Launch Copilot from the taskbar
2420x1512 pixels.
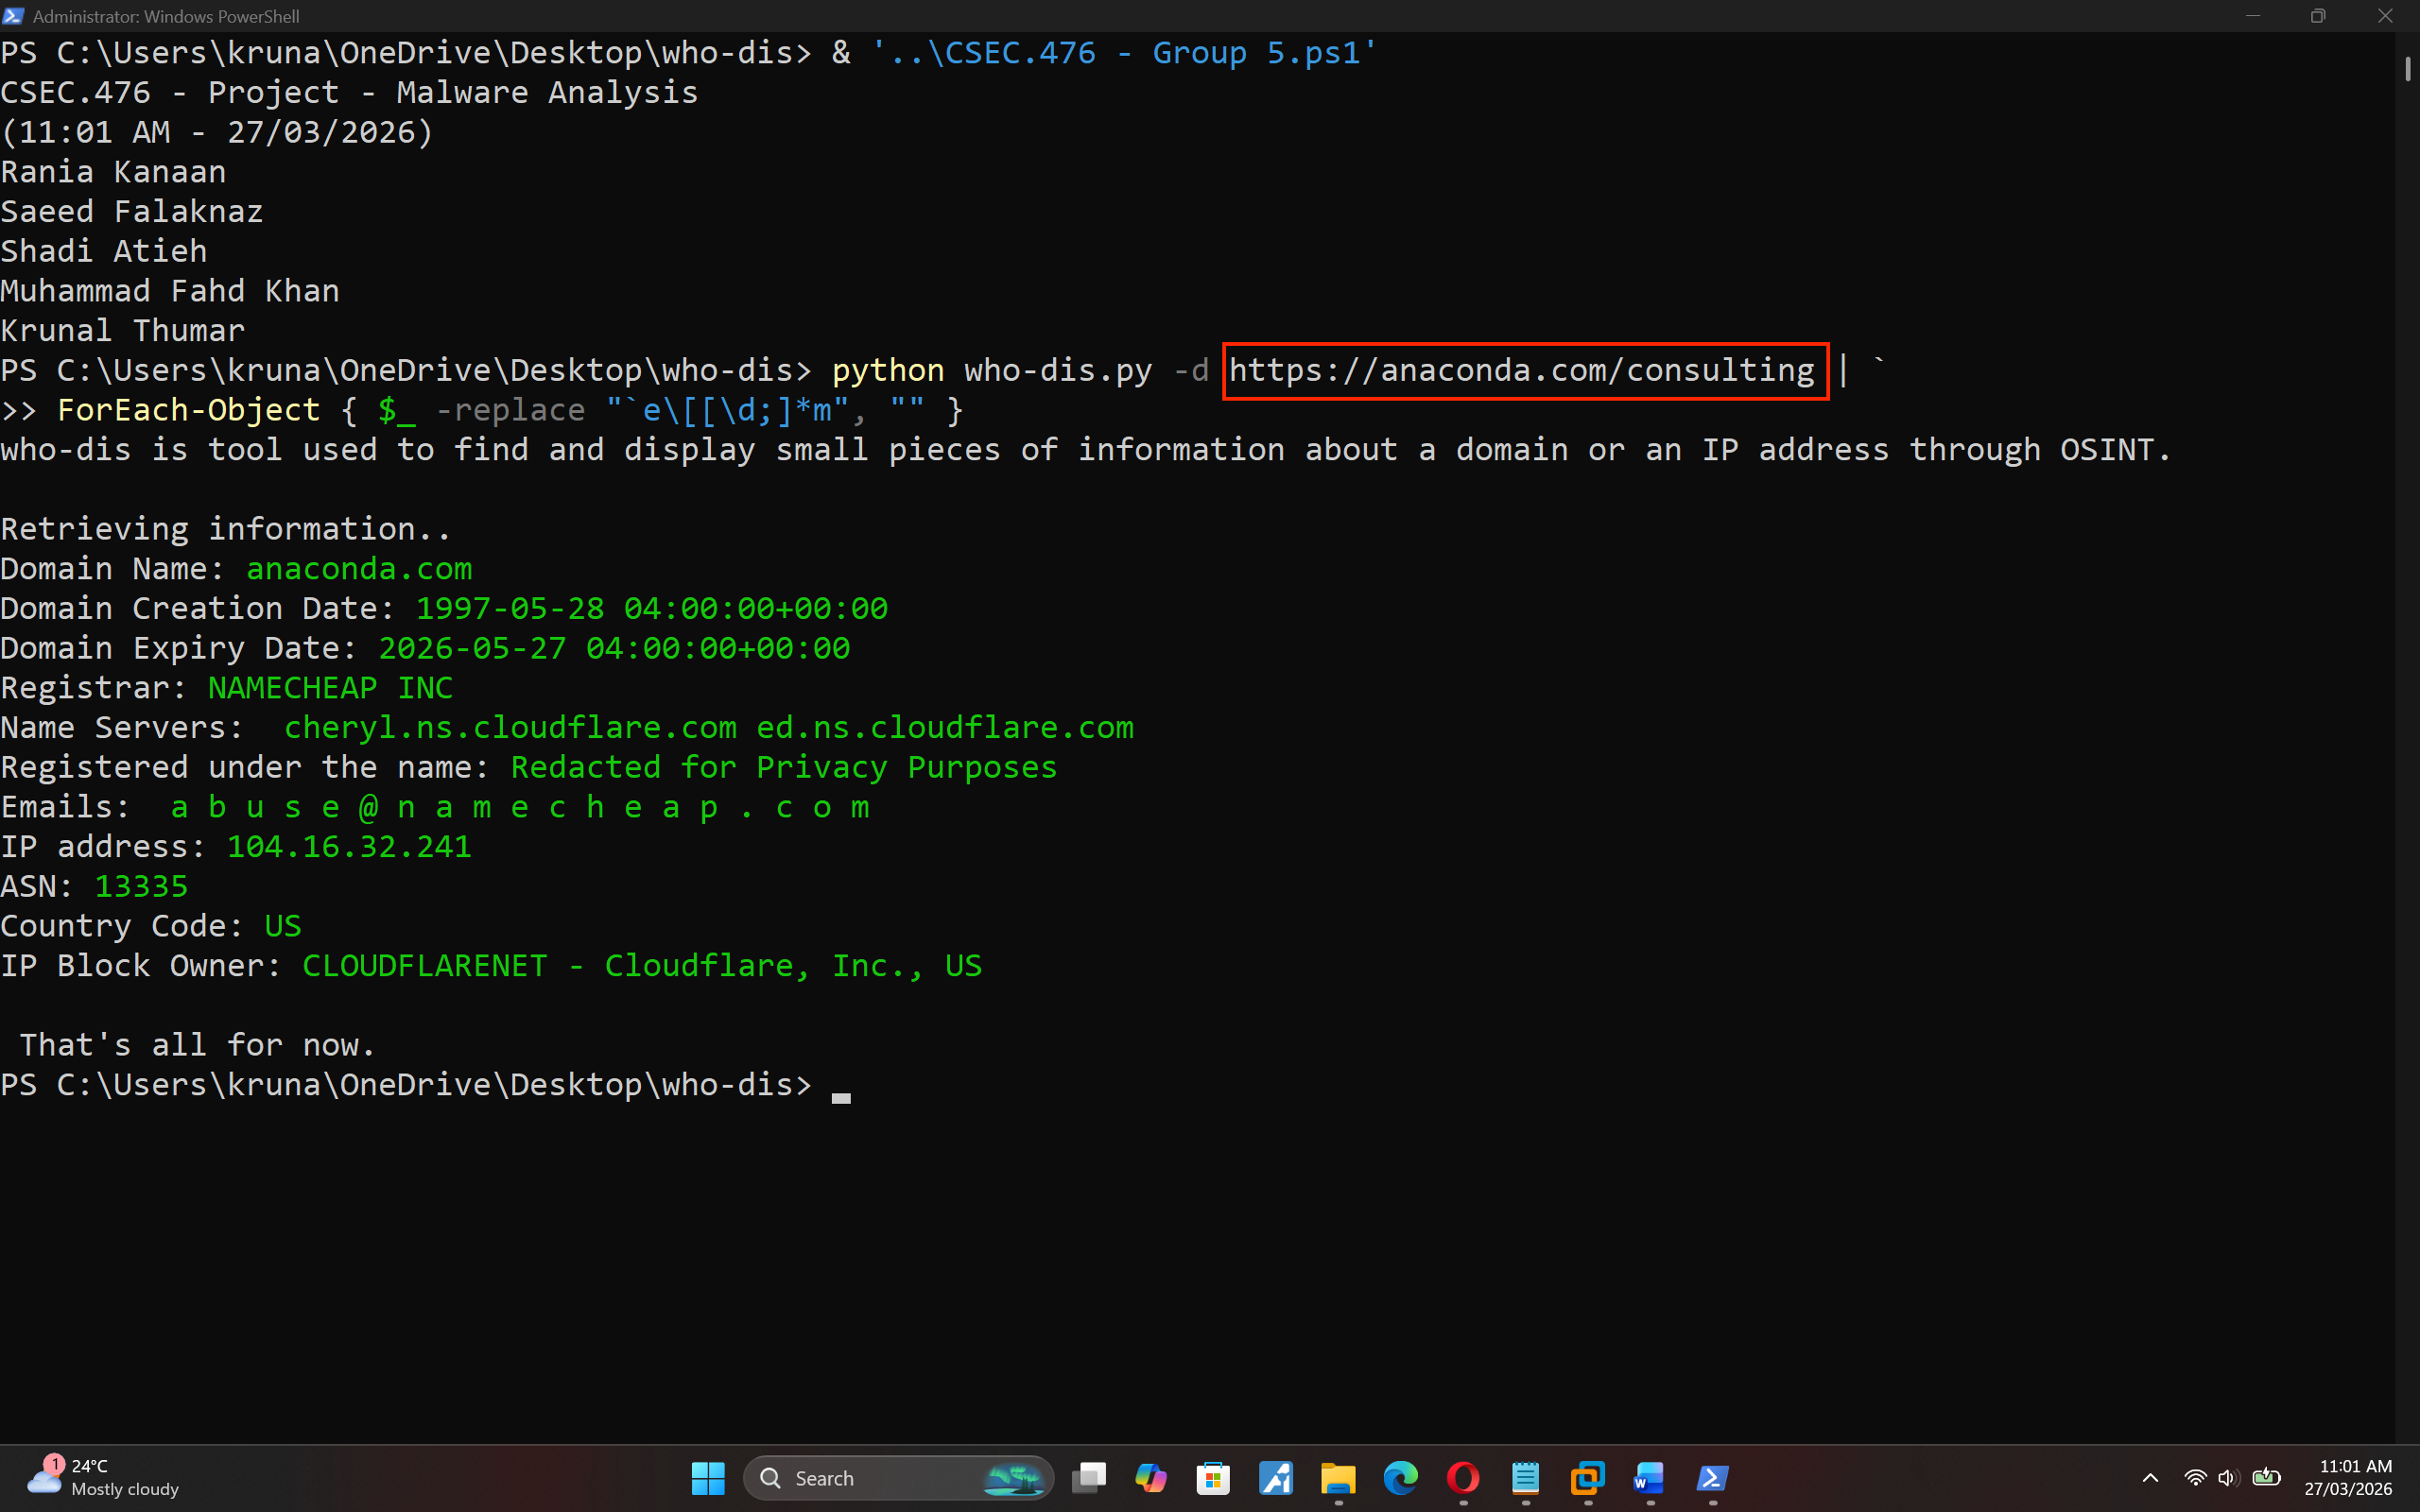pos(1151,1477)
